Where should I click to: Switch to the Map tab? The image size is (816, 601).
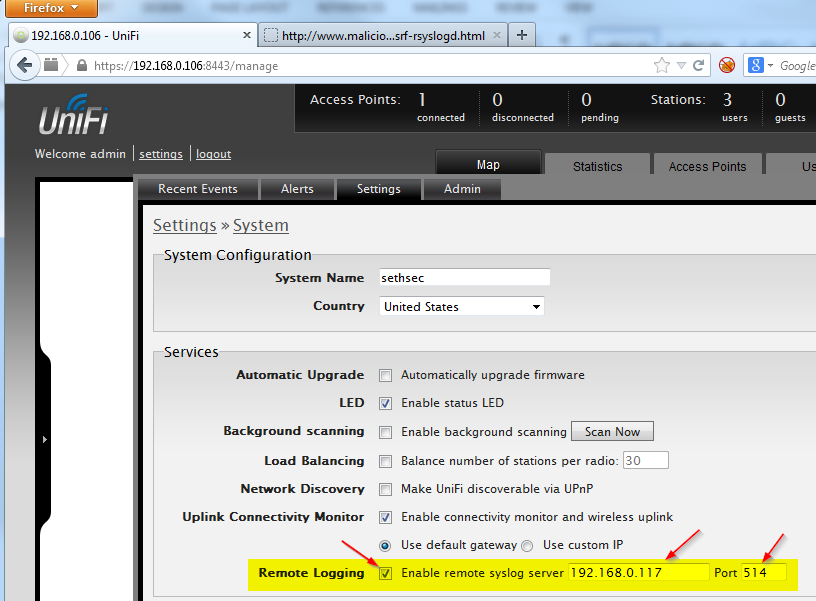pyautogui.click(x=488, y=164)
